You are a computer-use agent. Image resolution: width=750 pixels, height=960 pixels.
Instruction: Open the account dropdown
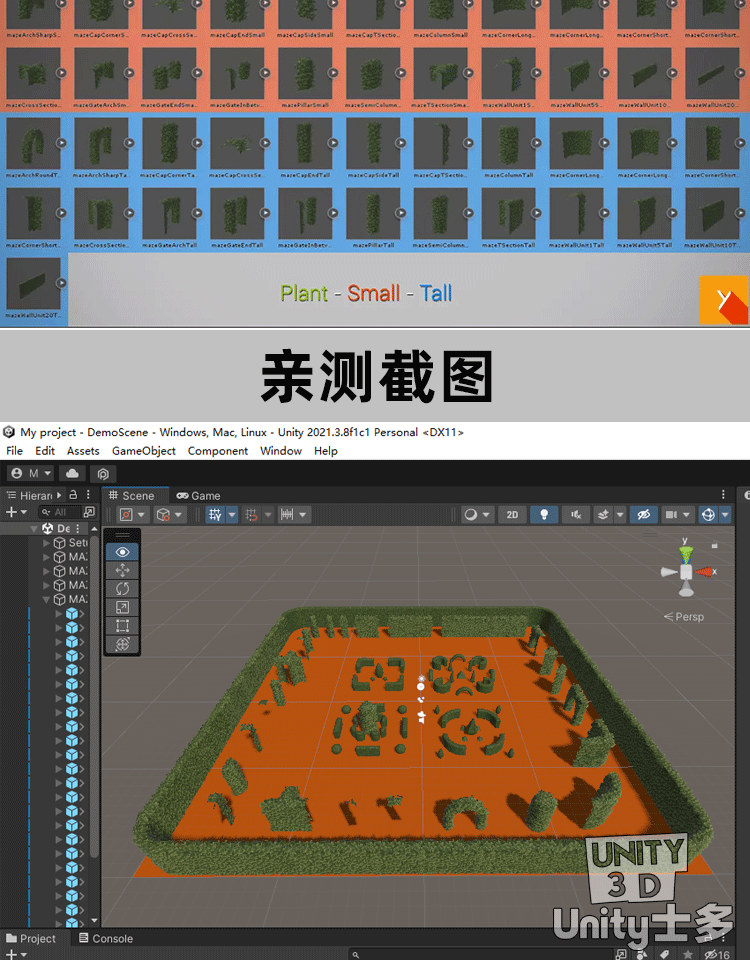tap(31, 473)
